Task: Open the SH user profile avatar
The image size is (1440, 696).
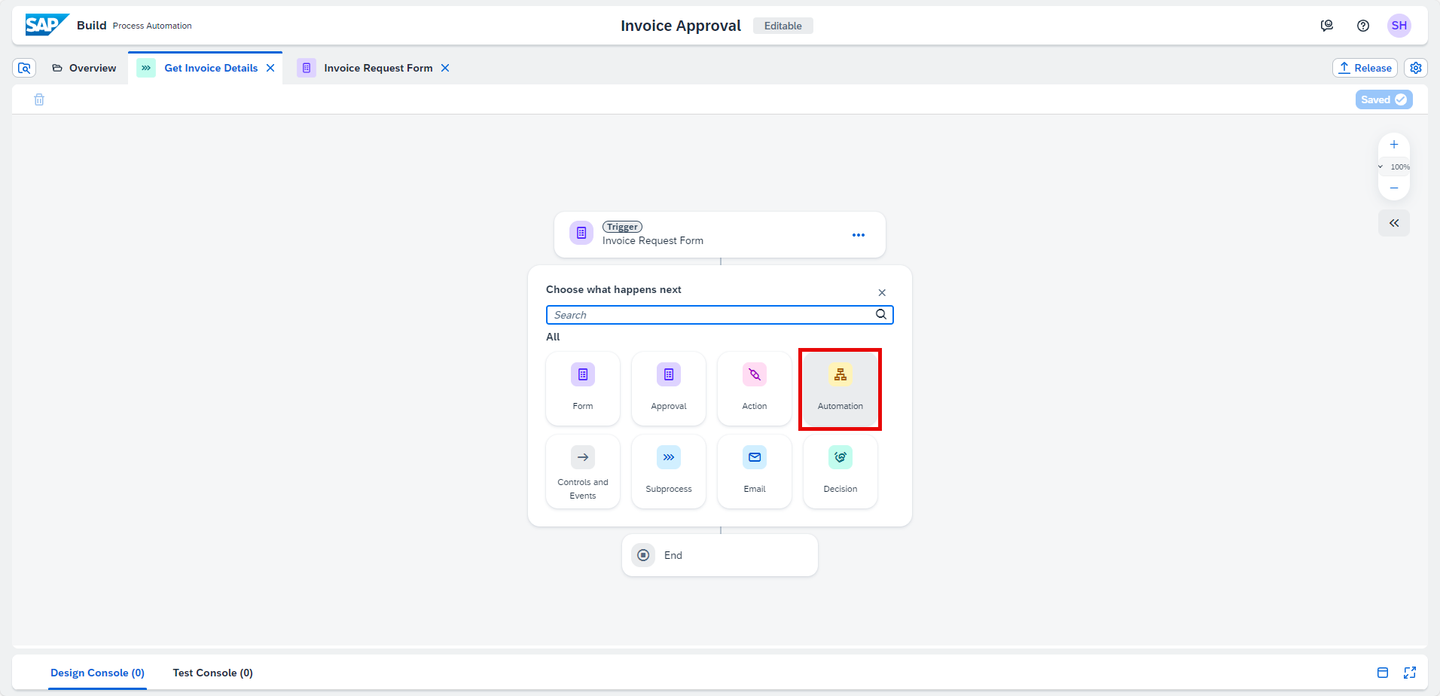Action: tap(1399, 25)
